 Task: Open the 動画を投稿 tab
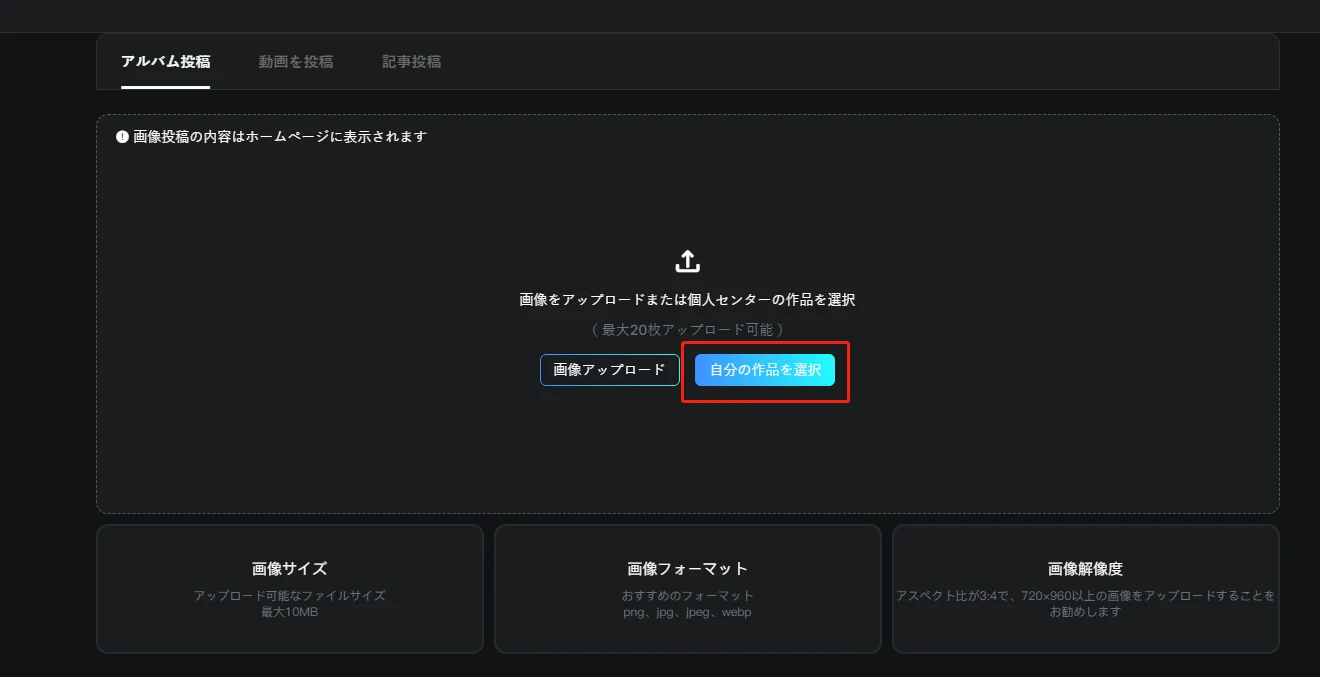[x=296, y=62]
